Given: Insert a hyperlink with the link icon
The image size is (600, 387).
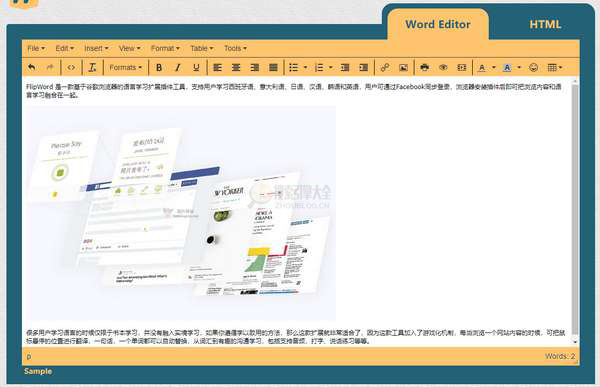Looking at the screenshot, I should pos(385,68).
